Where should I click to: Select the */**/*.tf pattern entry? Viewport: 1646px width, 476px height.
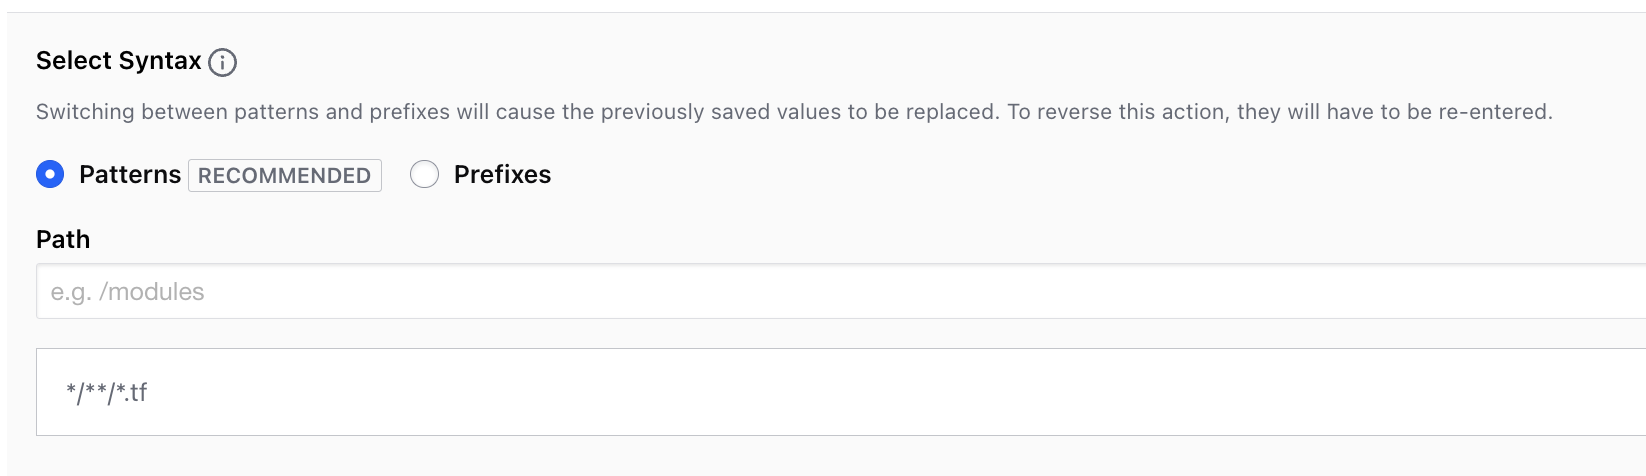106,392
